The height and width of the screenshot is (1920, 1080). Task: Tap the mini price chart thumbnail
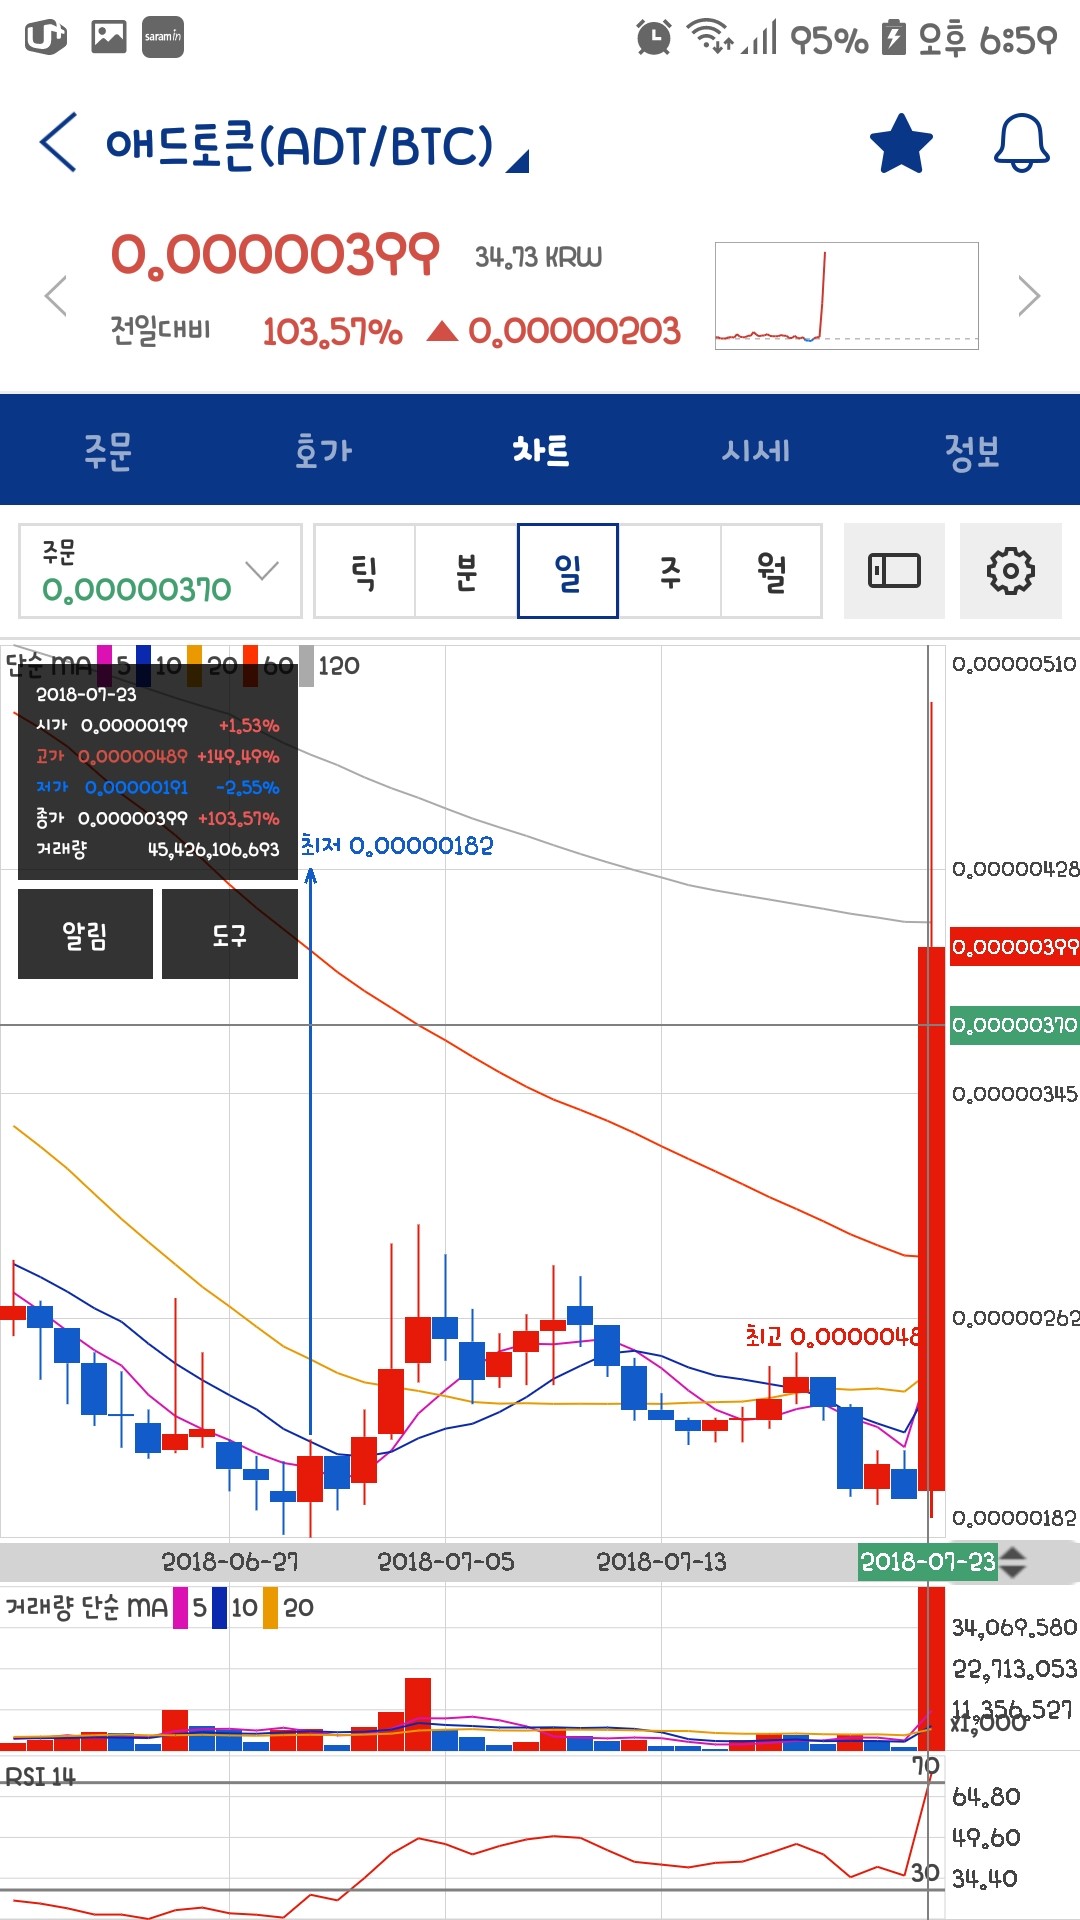846,296
